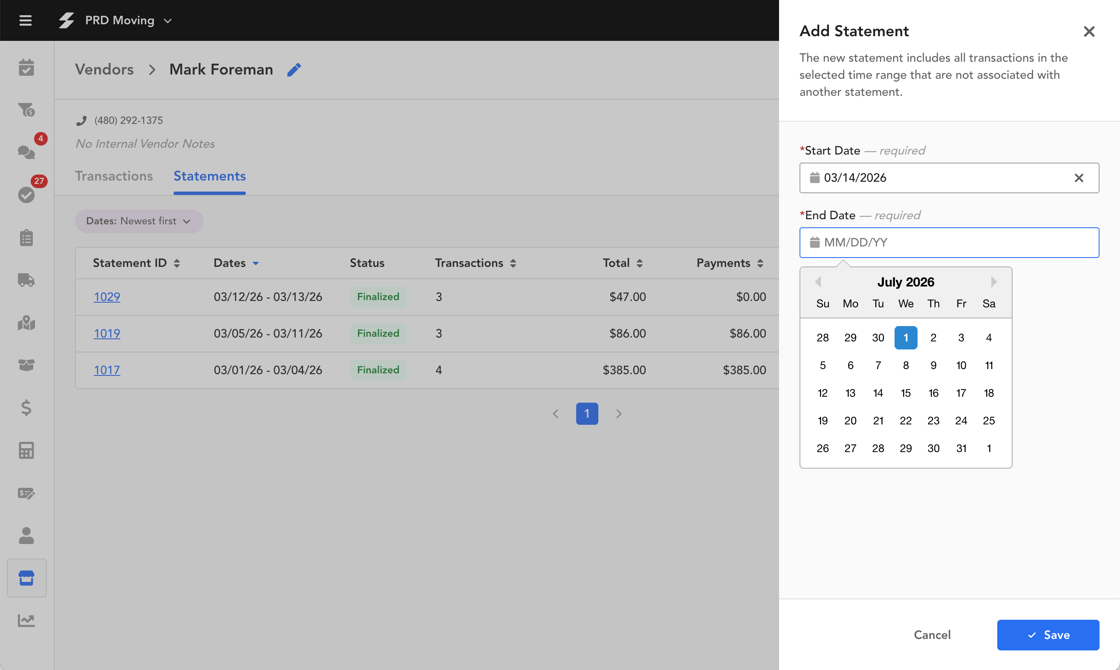
Task: Open the chat messages icon with badge 4
Action: (x=26, y=151)
